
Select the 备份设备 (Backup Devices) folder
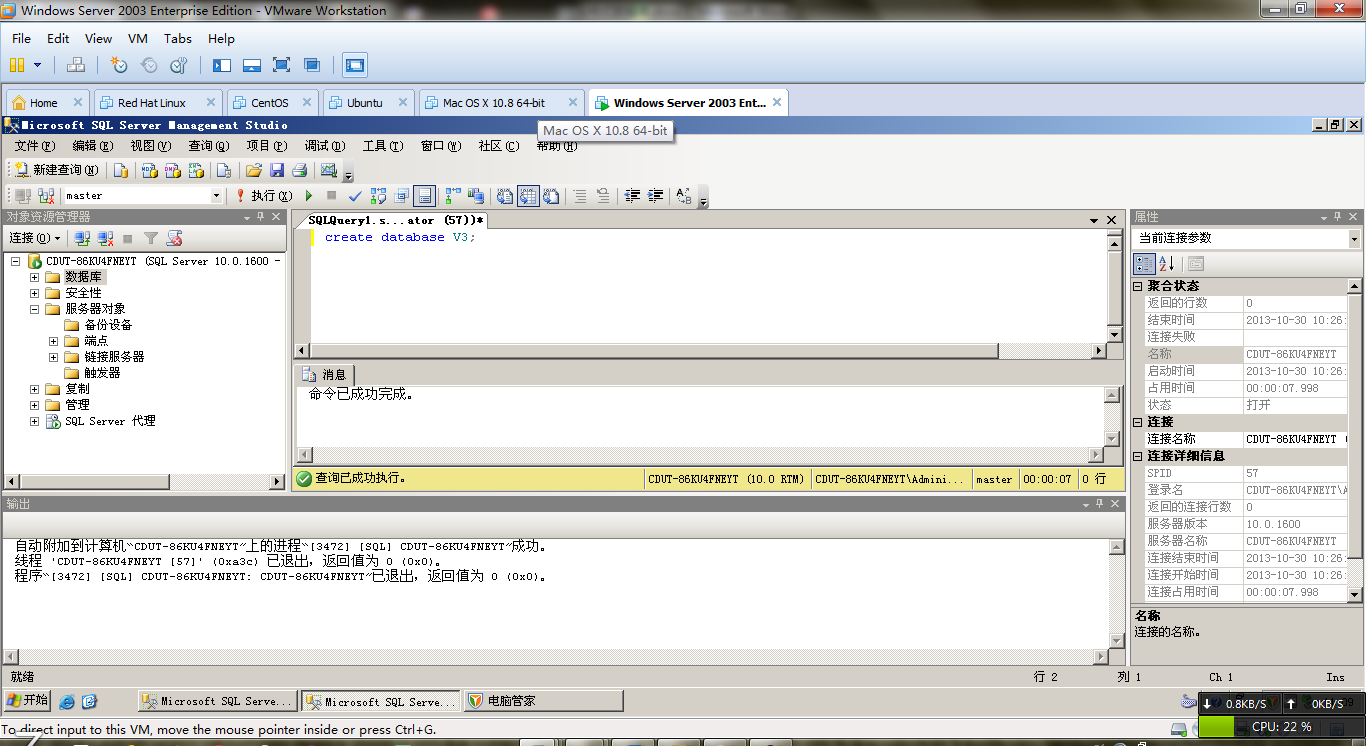(x=108, y=325)
